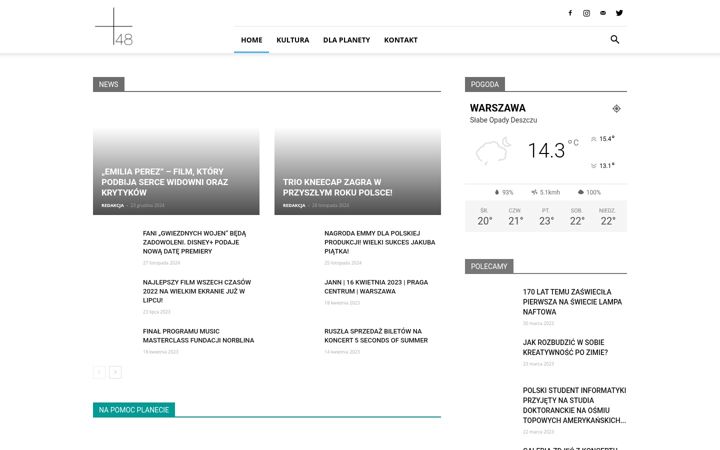Open the lampa naftowa 170 lat article

(572, 302)
